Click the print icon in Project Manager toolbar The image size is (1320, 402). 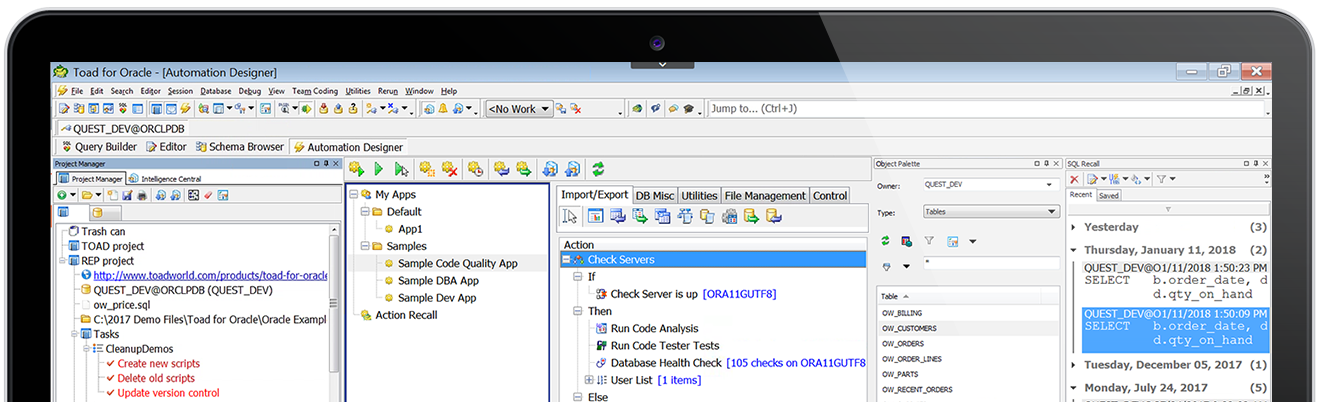pos(143,195)
